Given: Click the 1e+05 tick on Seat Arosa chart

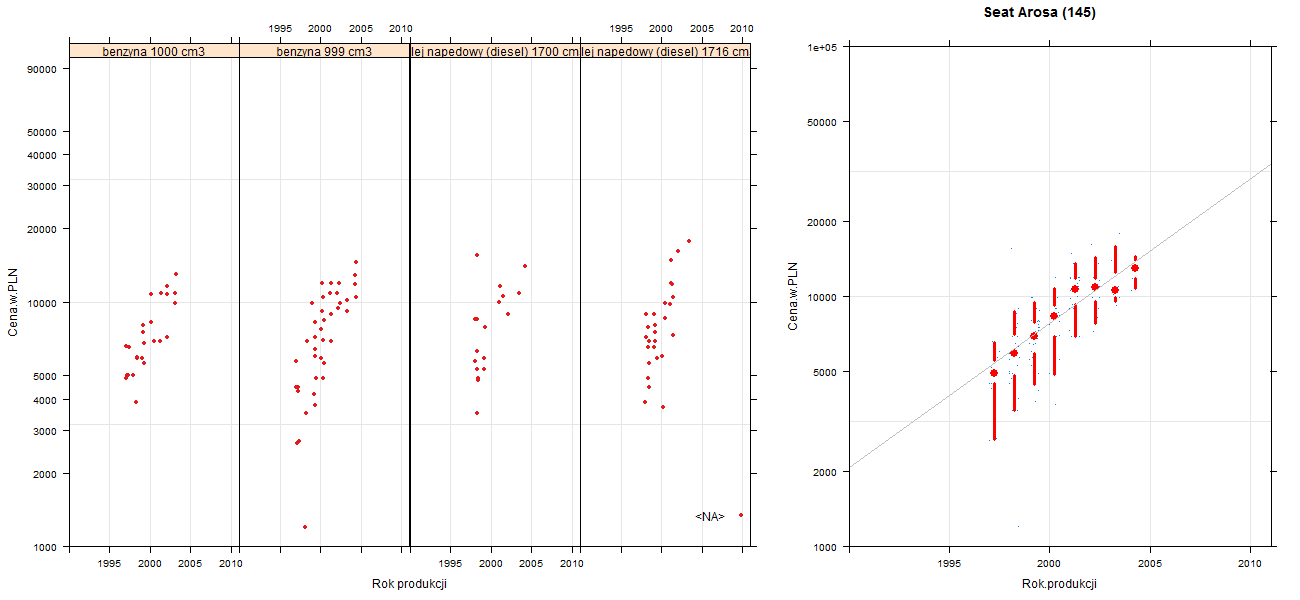Looking at the screenshot, I should point(822,47).
